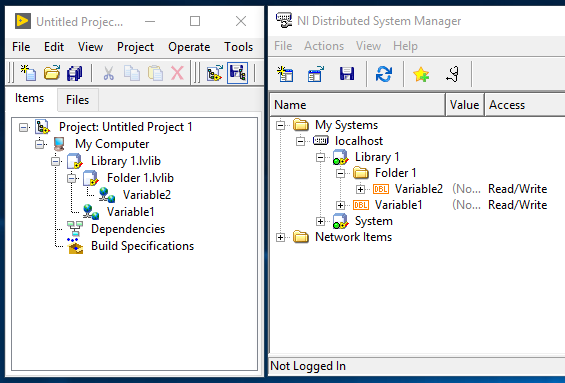
Task: Click the project deploy icon next to Delete
Action: [x=215, y=73]
